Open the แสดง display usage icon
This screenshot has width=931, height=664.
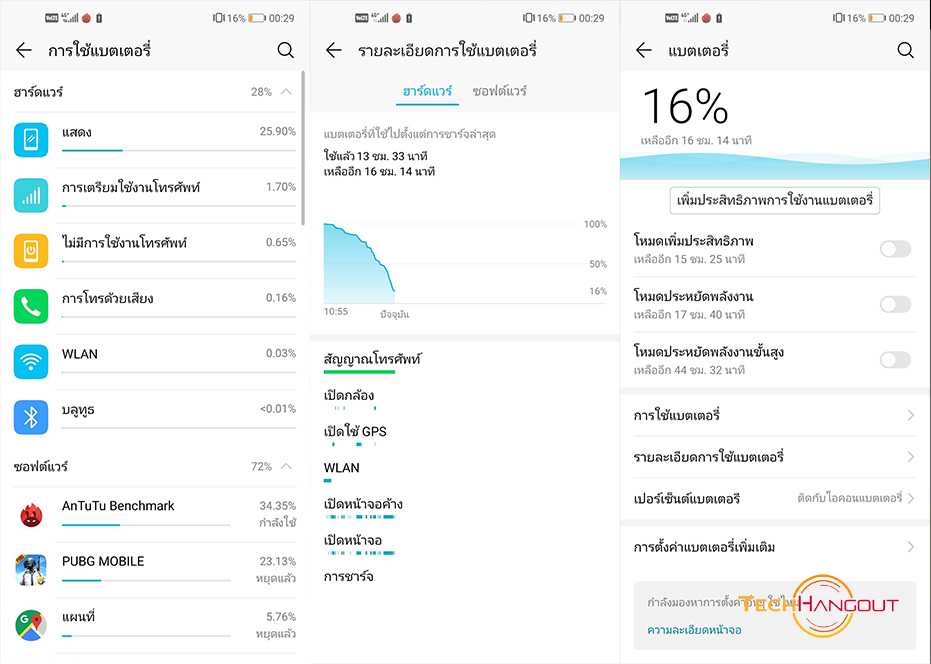click(x=31, y=140)
